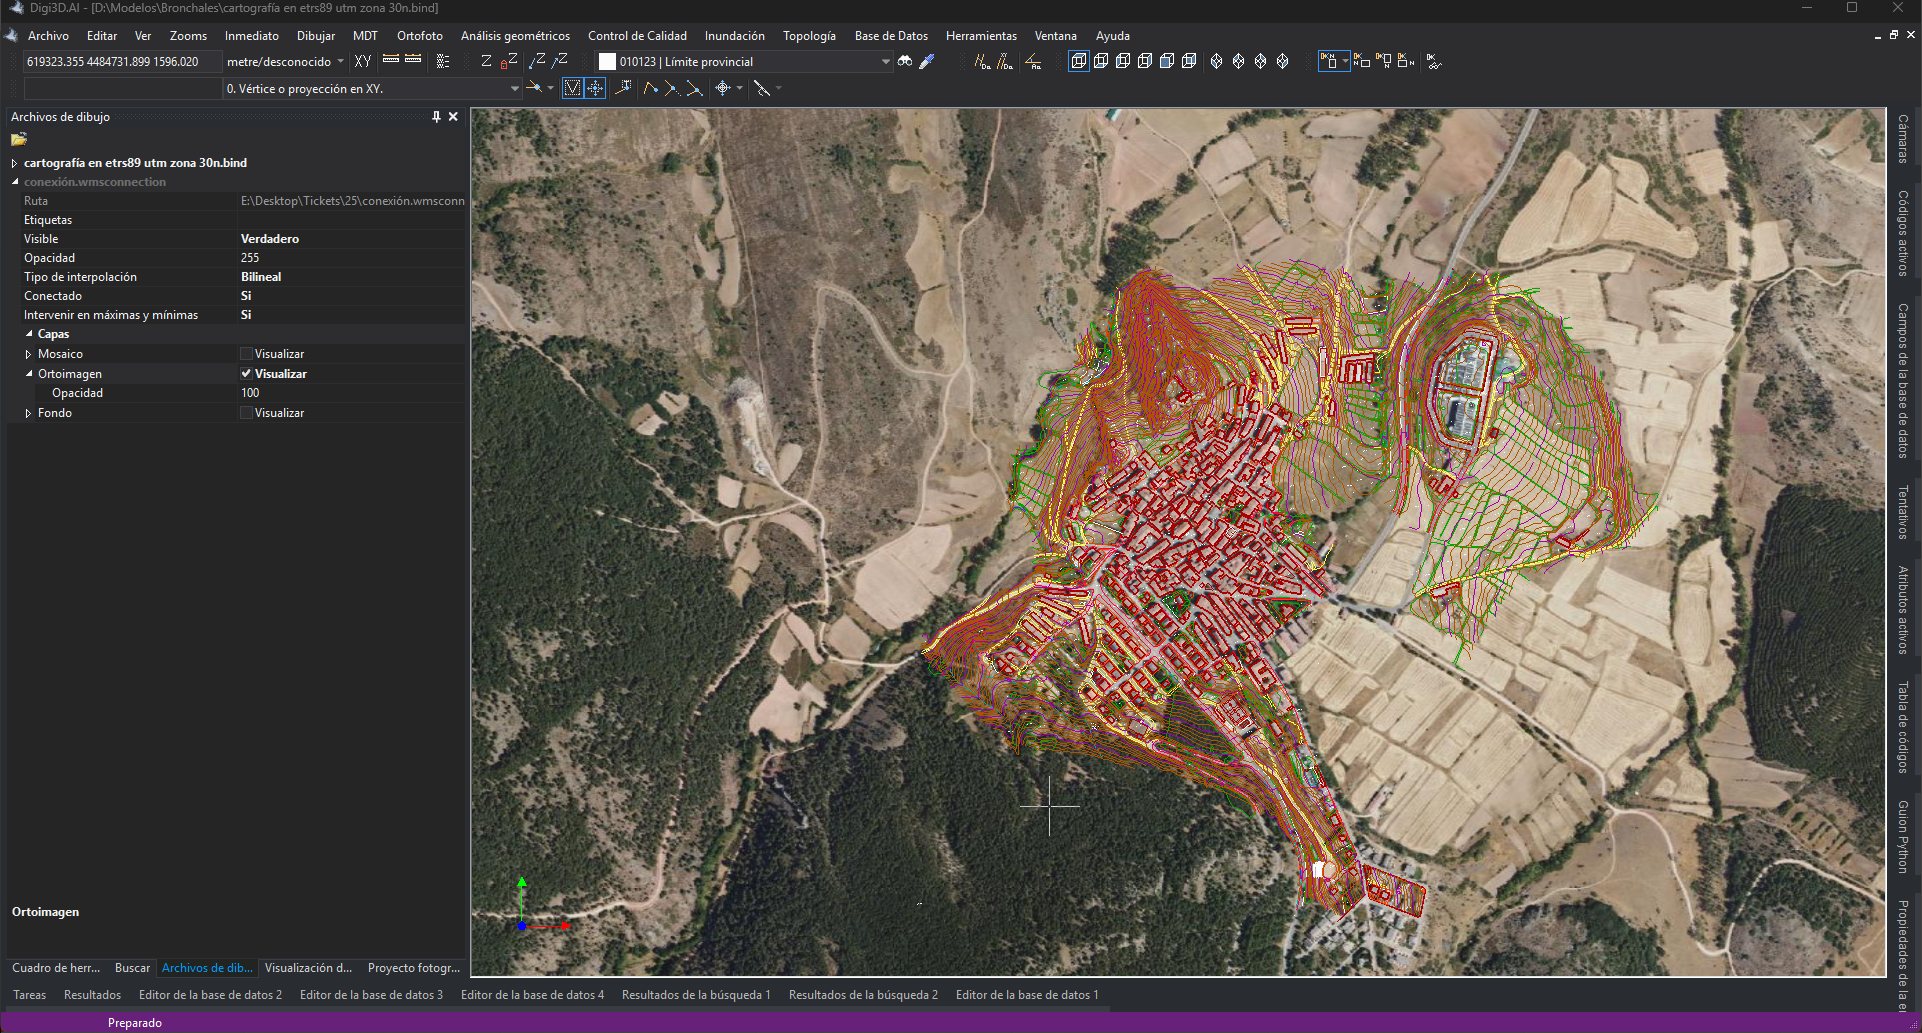The width and height of the screenshot is (1922, 1033).
Task: Click the Z lock icon with padlock
Action: [x=509, y=61]
